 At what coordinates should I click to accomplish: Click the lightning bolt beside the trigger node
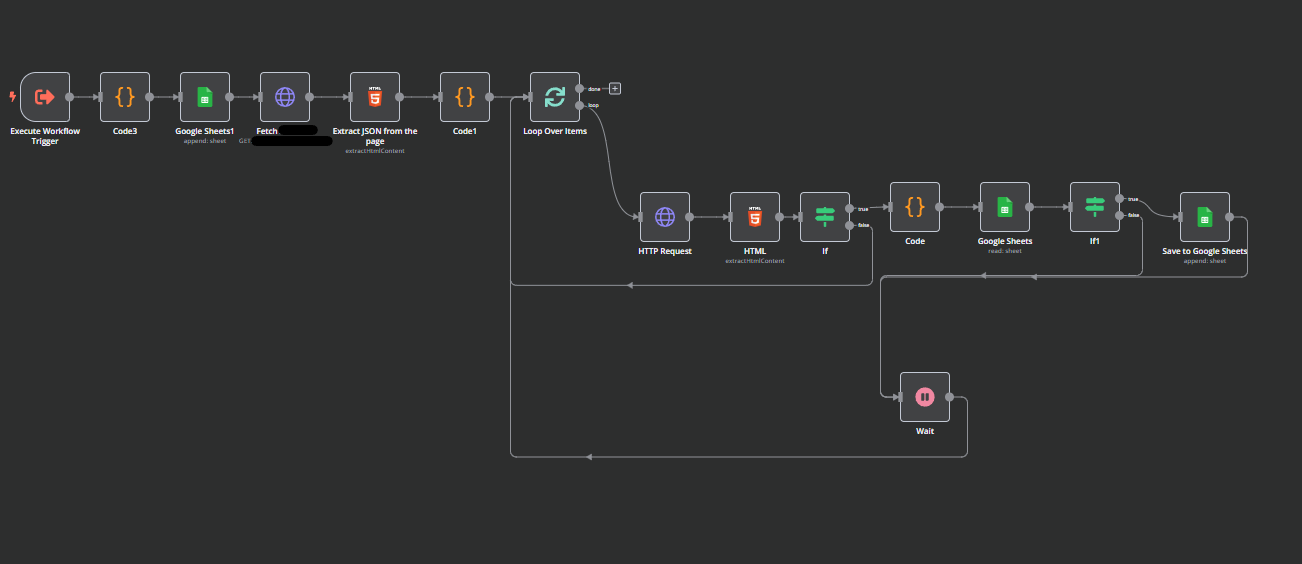(12, 97)
